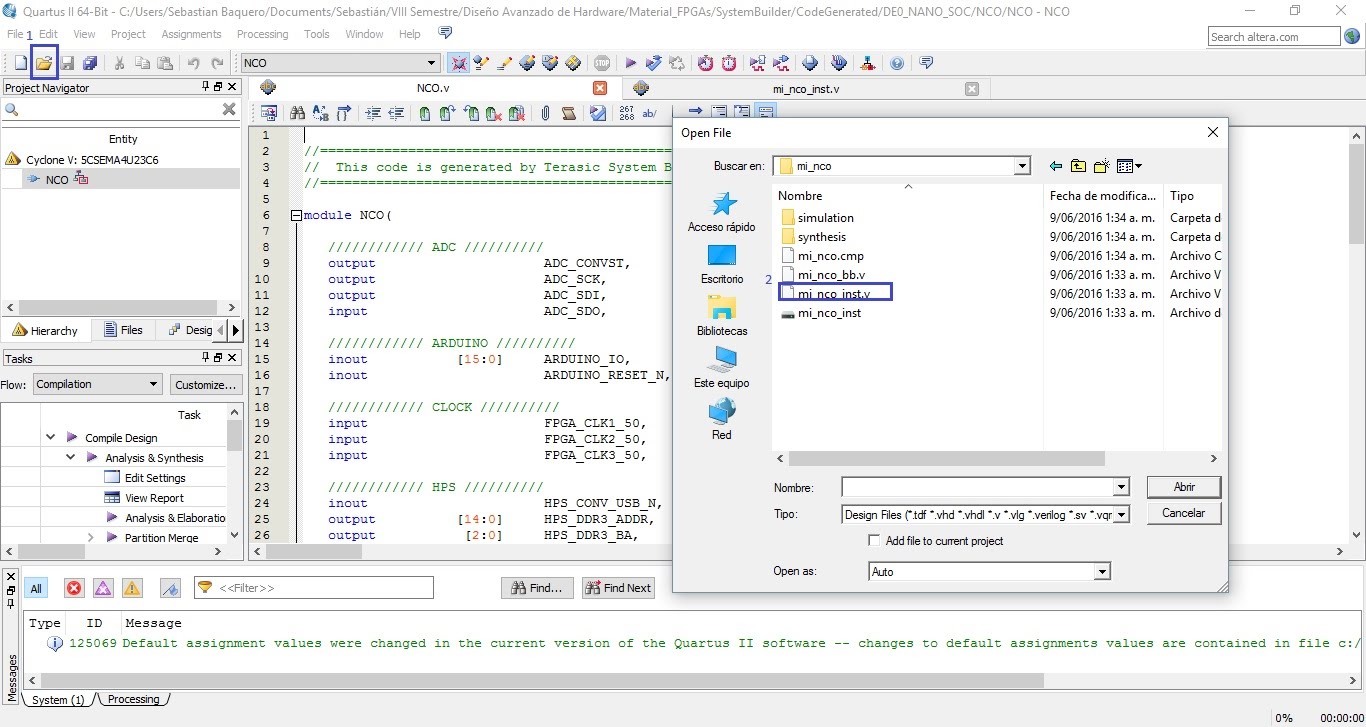
Task: Click the Customize... button
Action: coord(205,384)
